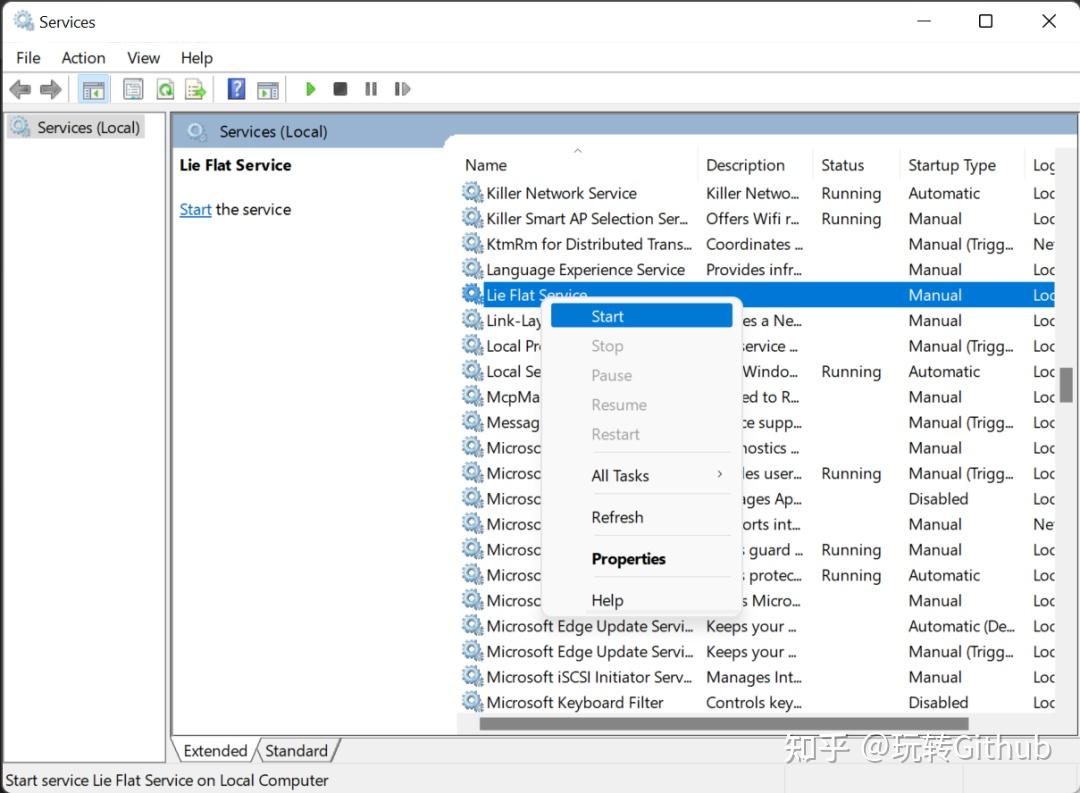The width and height of the screenshot is (1080, 793).
Task: Open the View menu
Action: coord(142,57)
